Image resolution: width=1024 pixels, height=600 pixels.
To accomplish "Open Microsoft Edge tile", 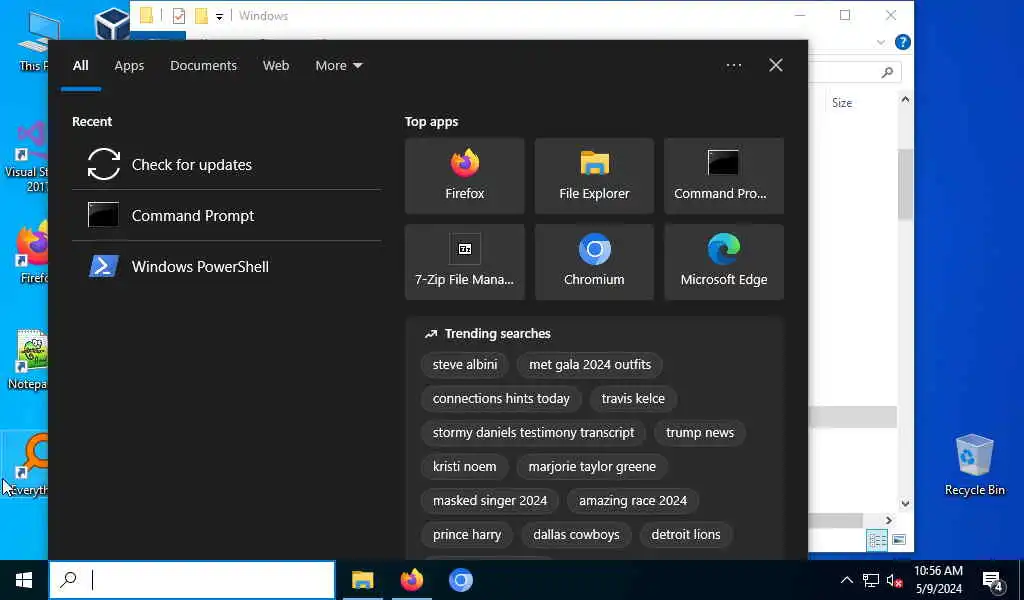I will (x=724, y=262).
